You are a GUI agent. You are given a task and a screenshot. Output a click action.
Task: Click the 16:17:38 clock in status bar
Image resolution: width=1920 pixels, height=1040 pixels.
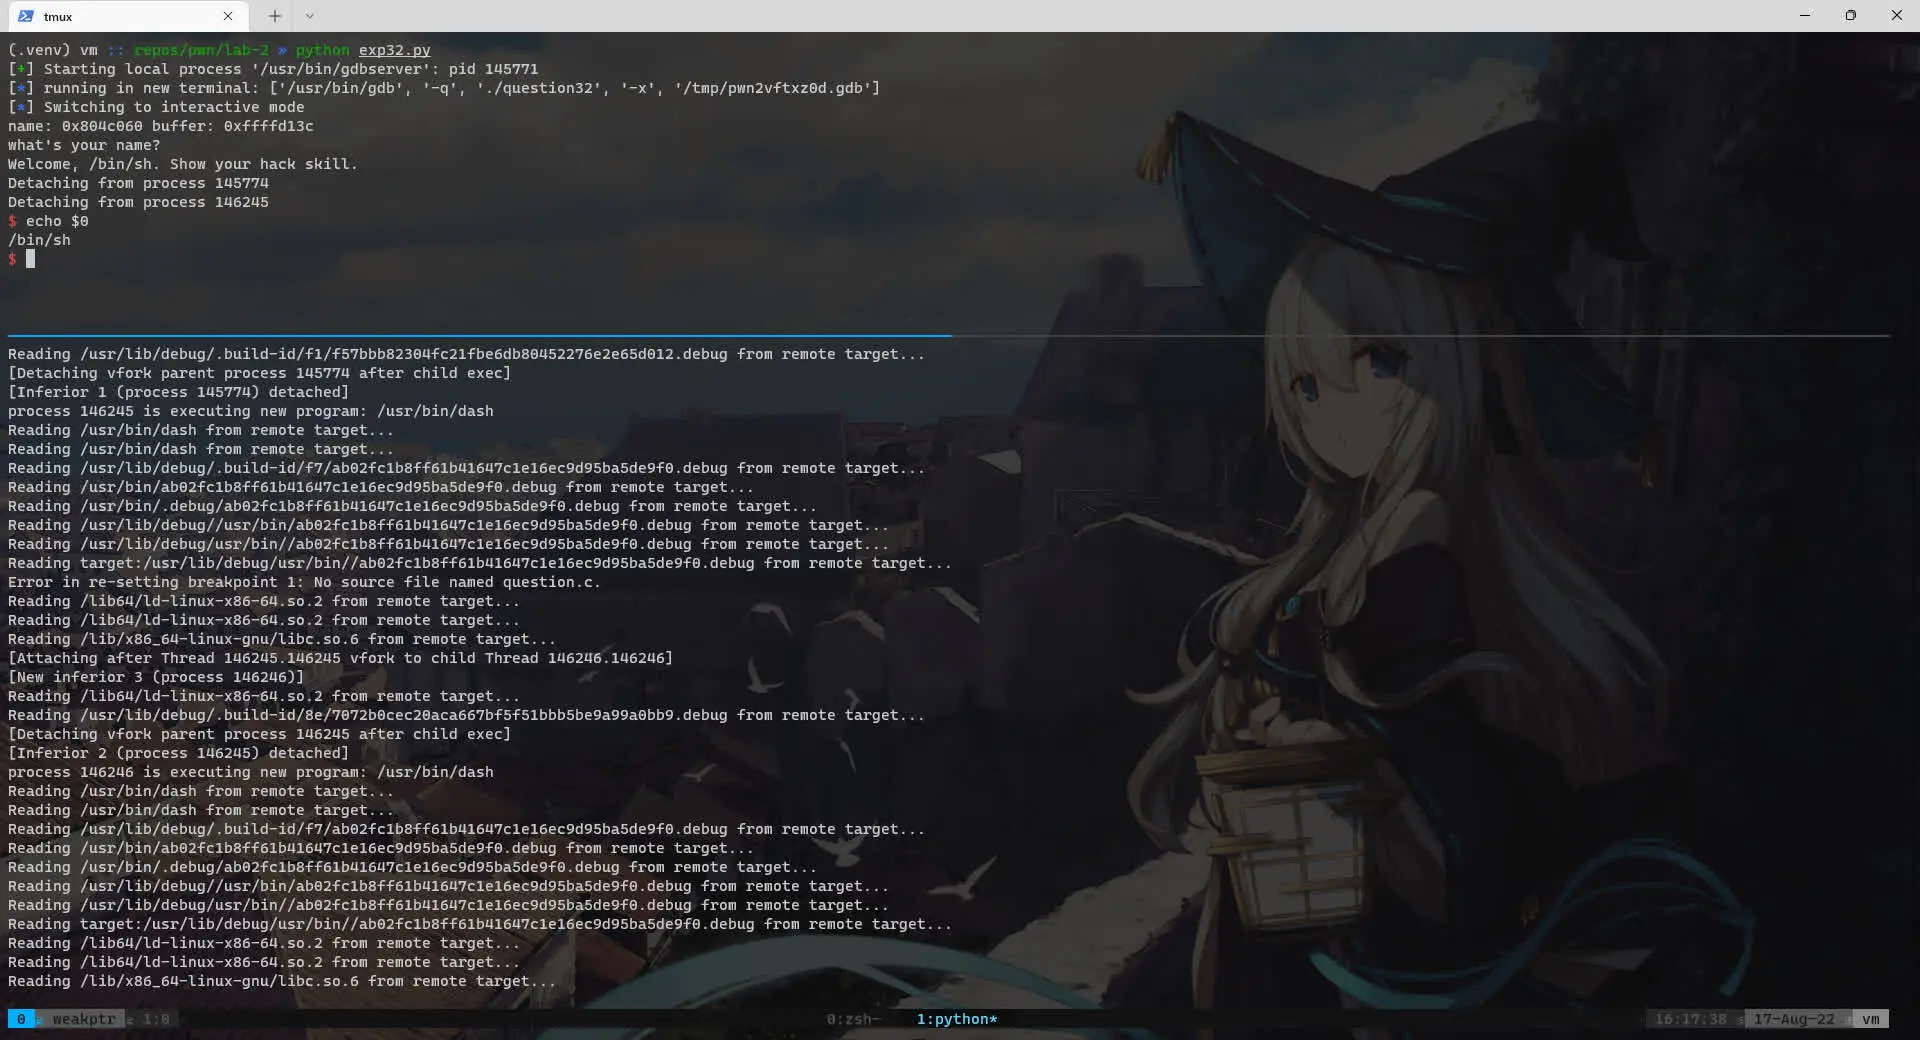(1690, 1019)
